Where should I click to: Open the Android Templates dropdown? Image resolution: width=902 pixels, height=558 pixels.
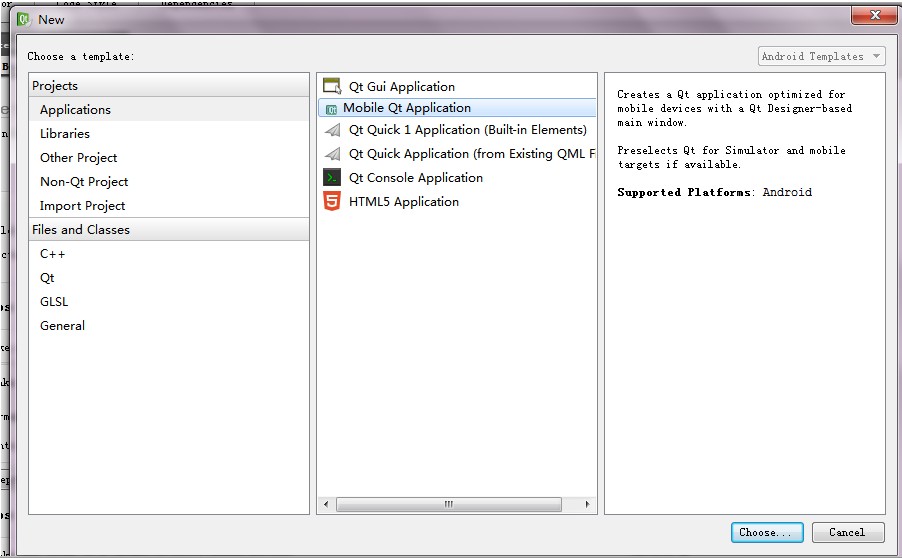click(821, 56)
